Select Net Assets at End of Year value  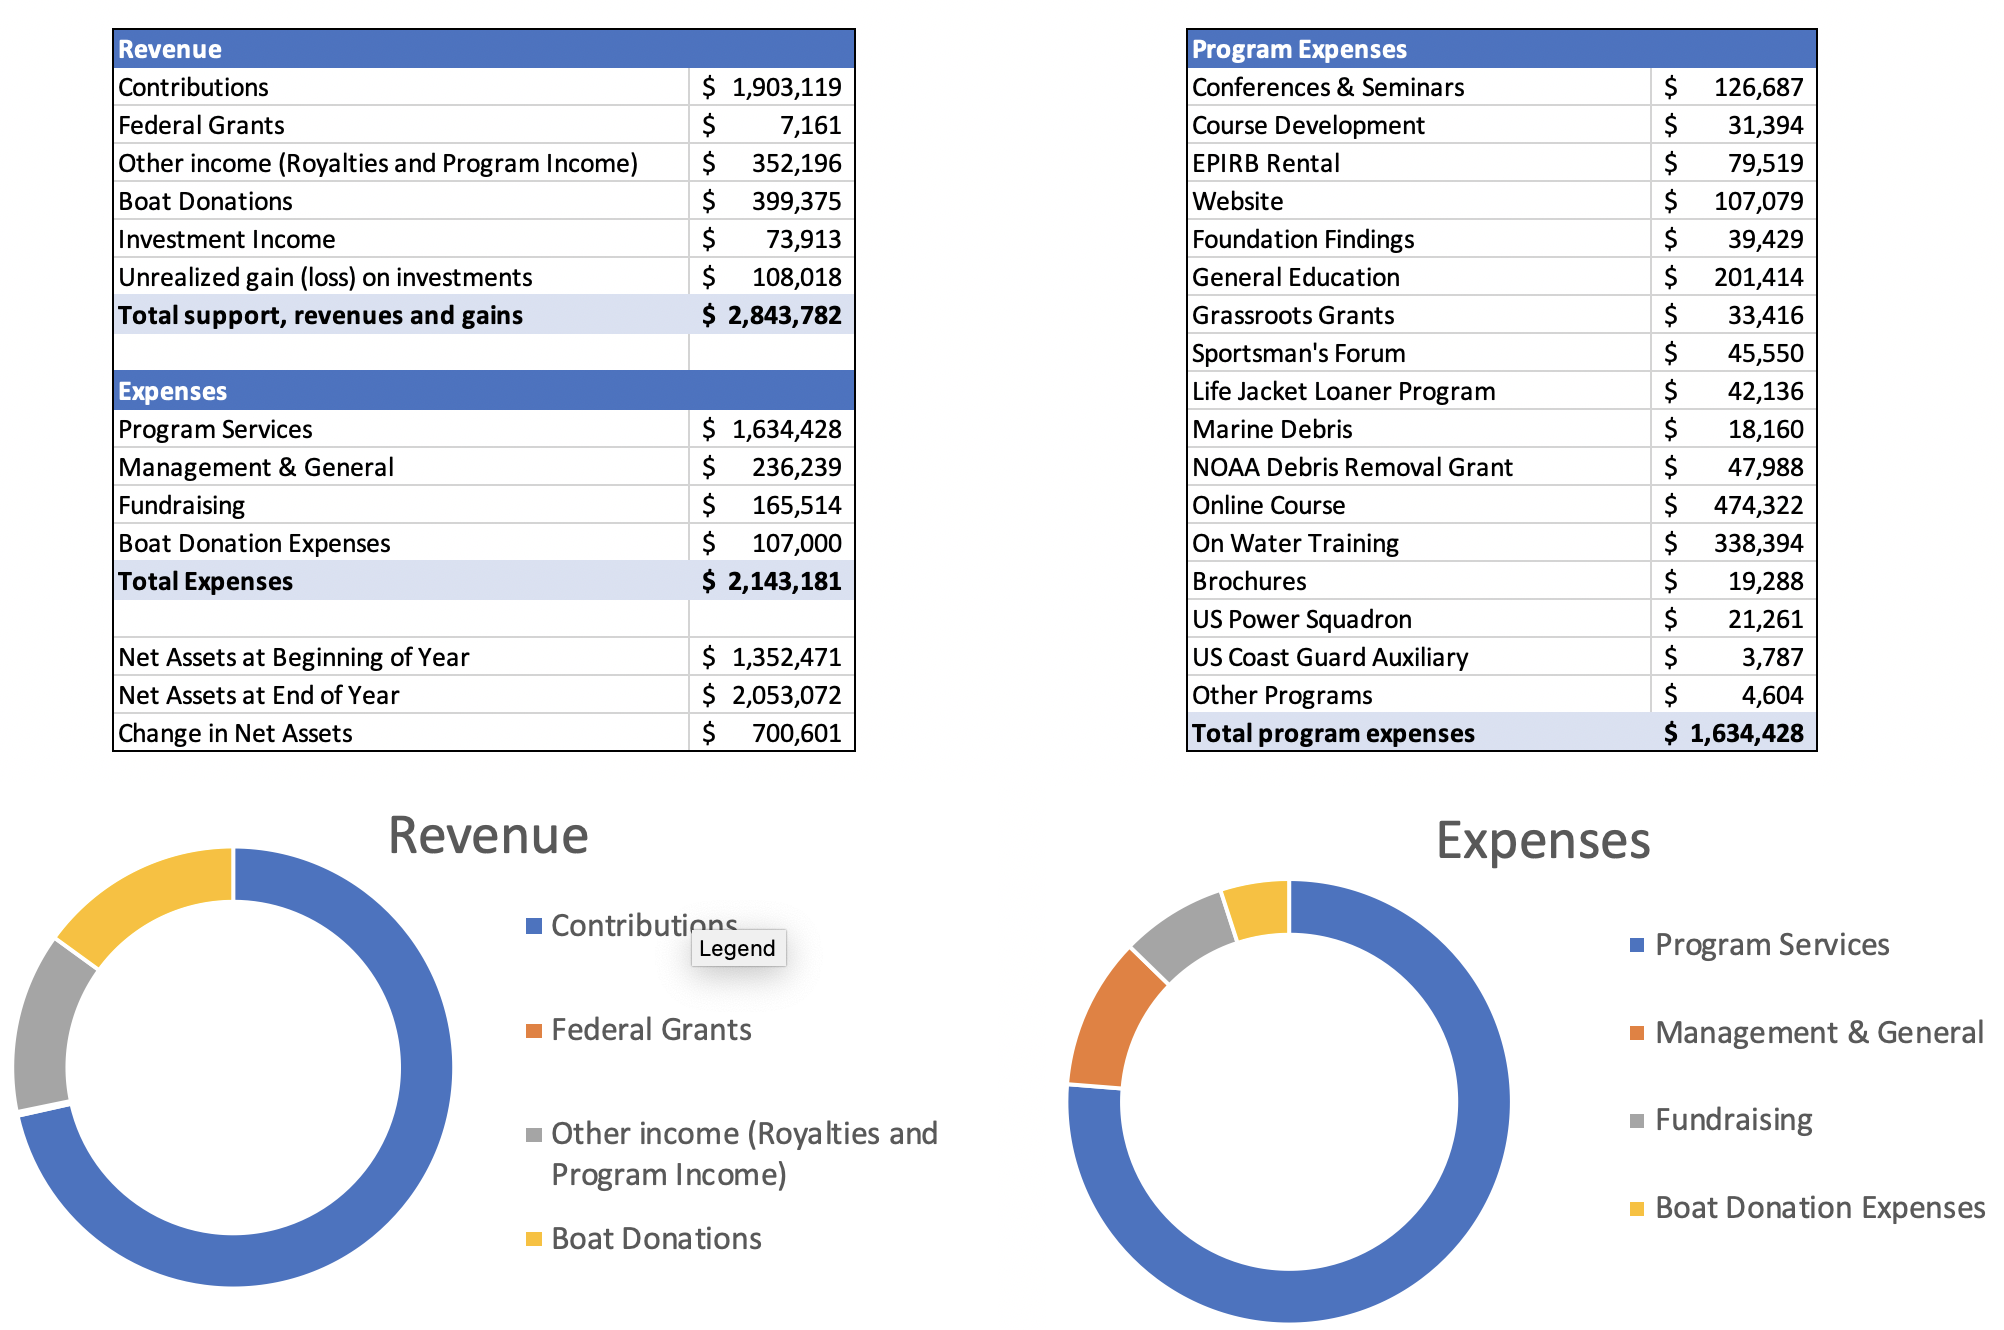coord(771,695)
